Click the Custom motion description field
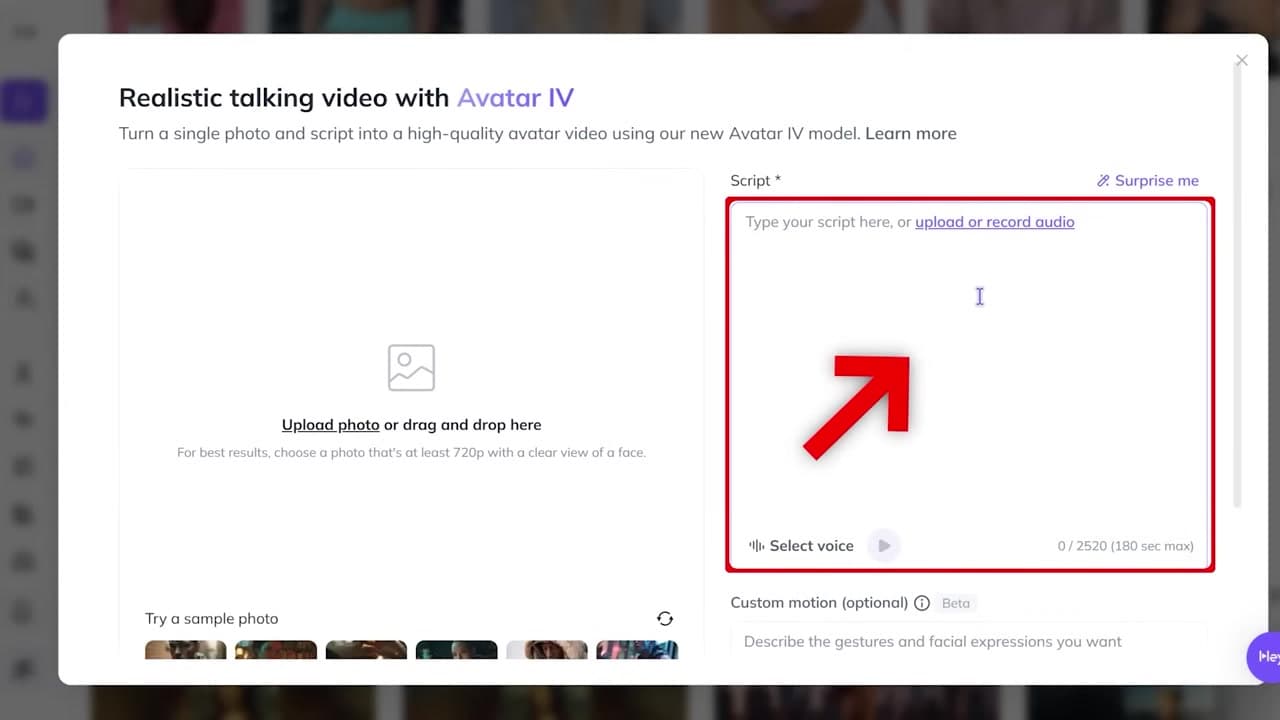 click(968, 641)
